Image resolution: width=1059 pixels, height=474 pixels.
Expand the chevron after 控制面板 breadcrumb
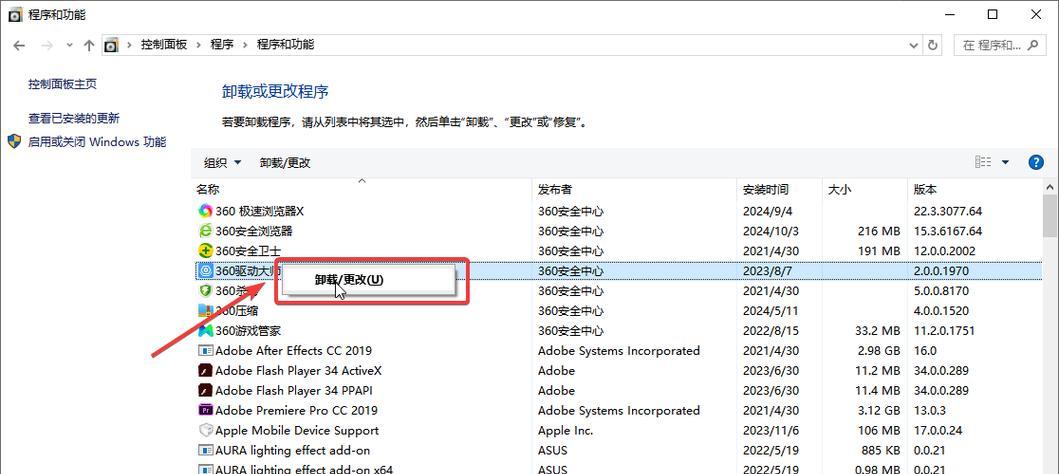point(199,45)
